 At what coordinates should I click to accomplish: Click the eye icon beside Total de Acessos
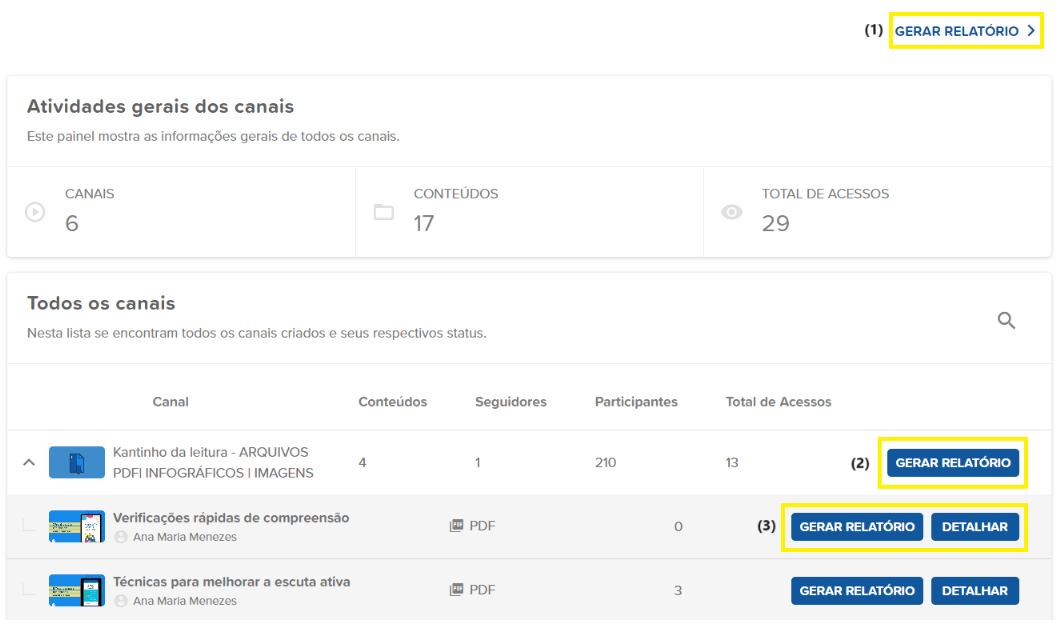click(x=732, y=212)
